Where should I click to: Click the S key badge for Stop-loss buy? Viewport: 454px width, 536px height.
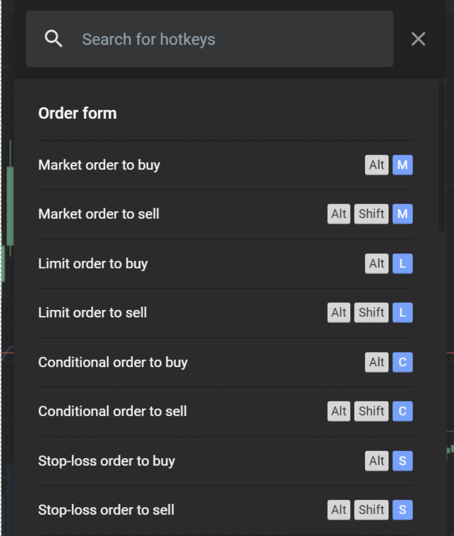[x=402, y=461]
